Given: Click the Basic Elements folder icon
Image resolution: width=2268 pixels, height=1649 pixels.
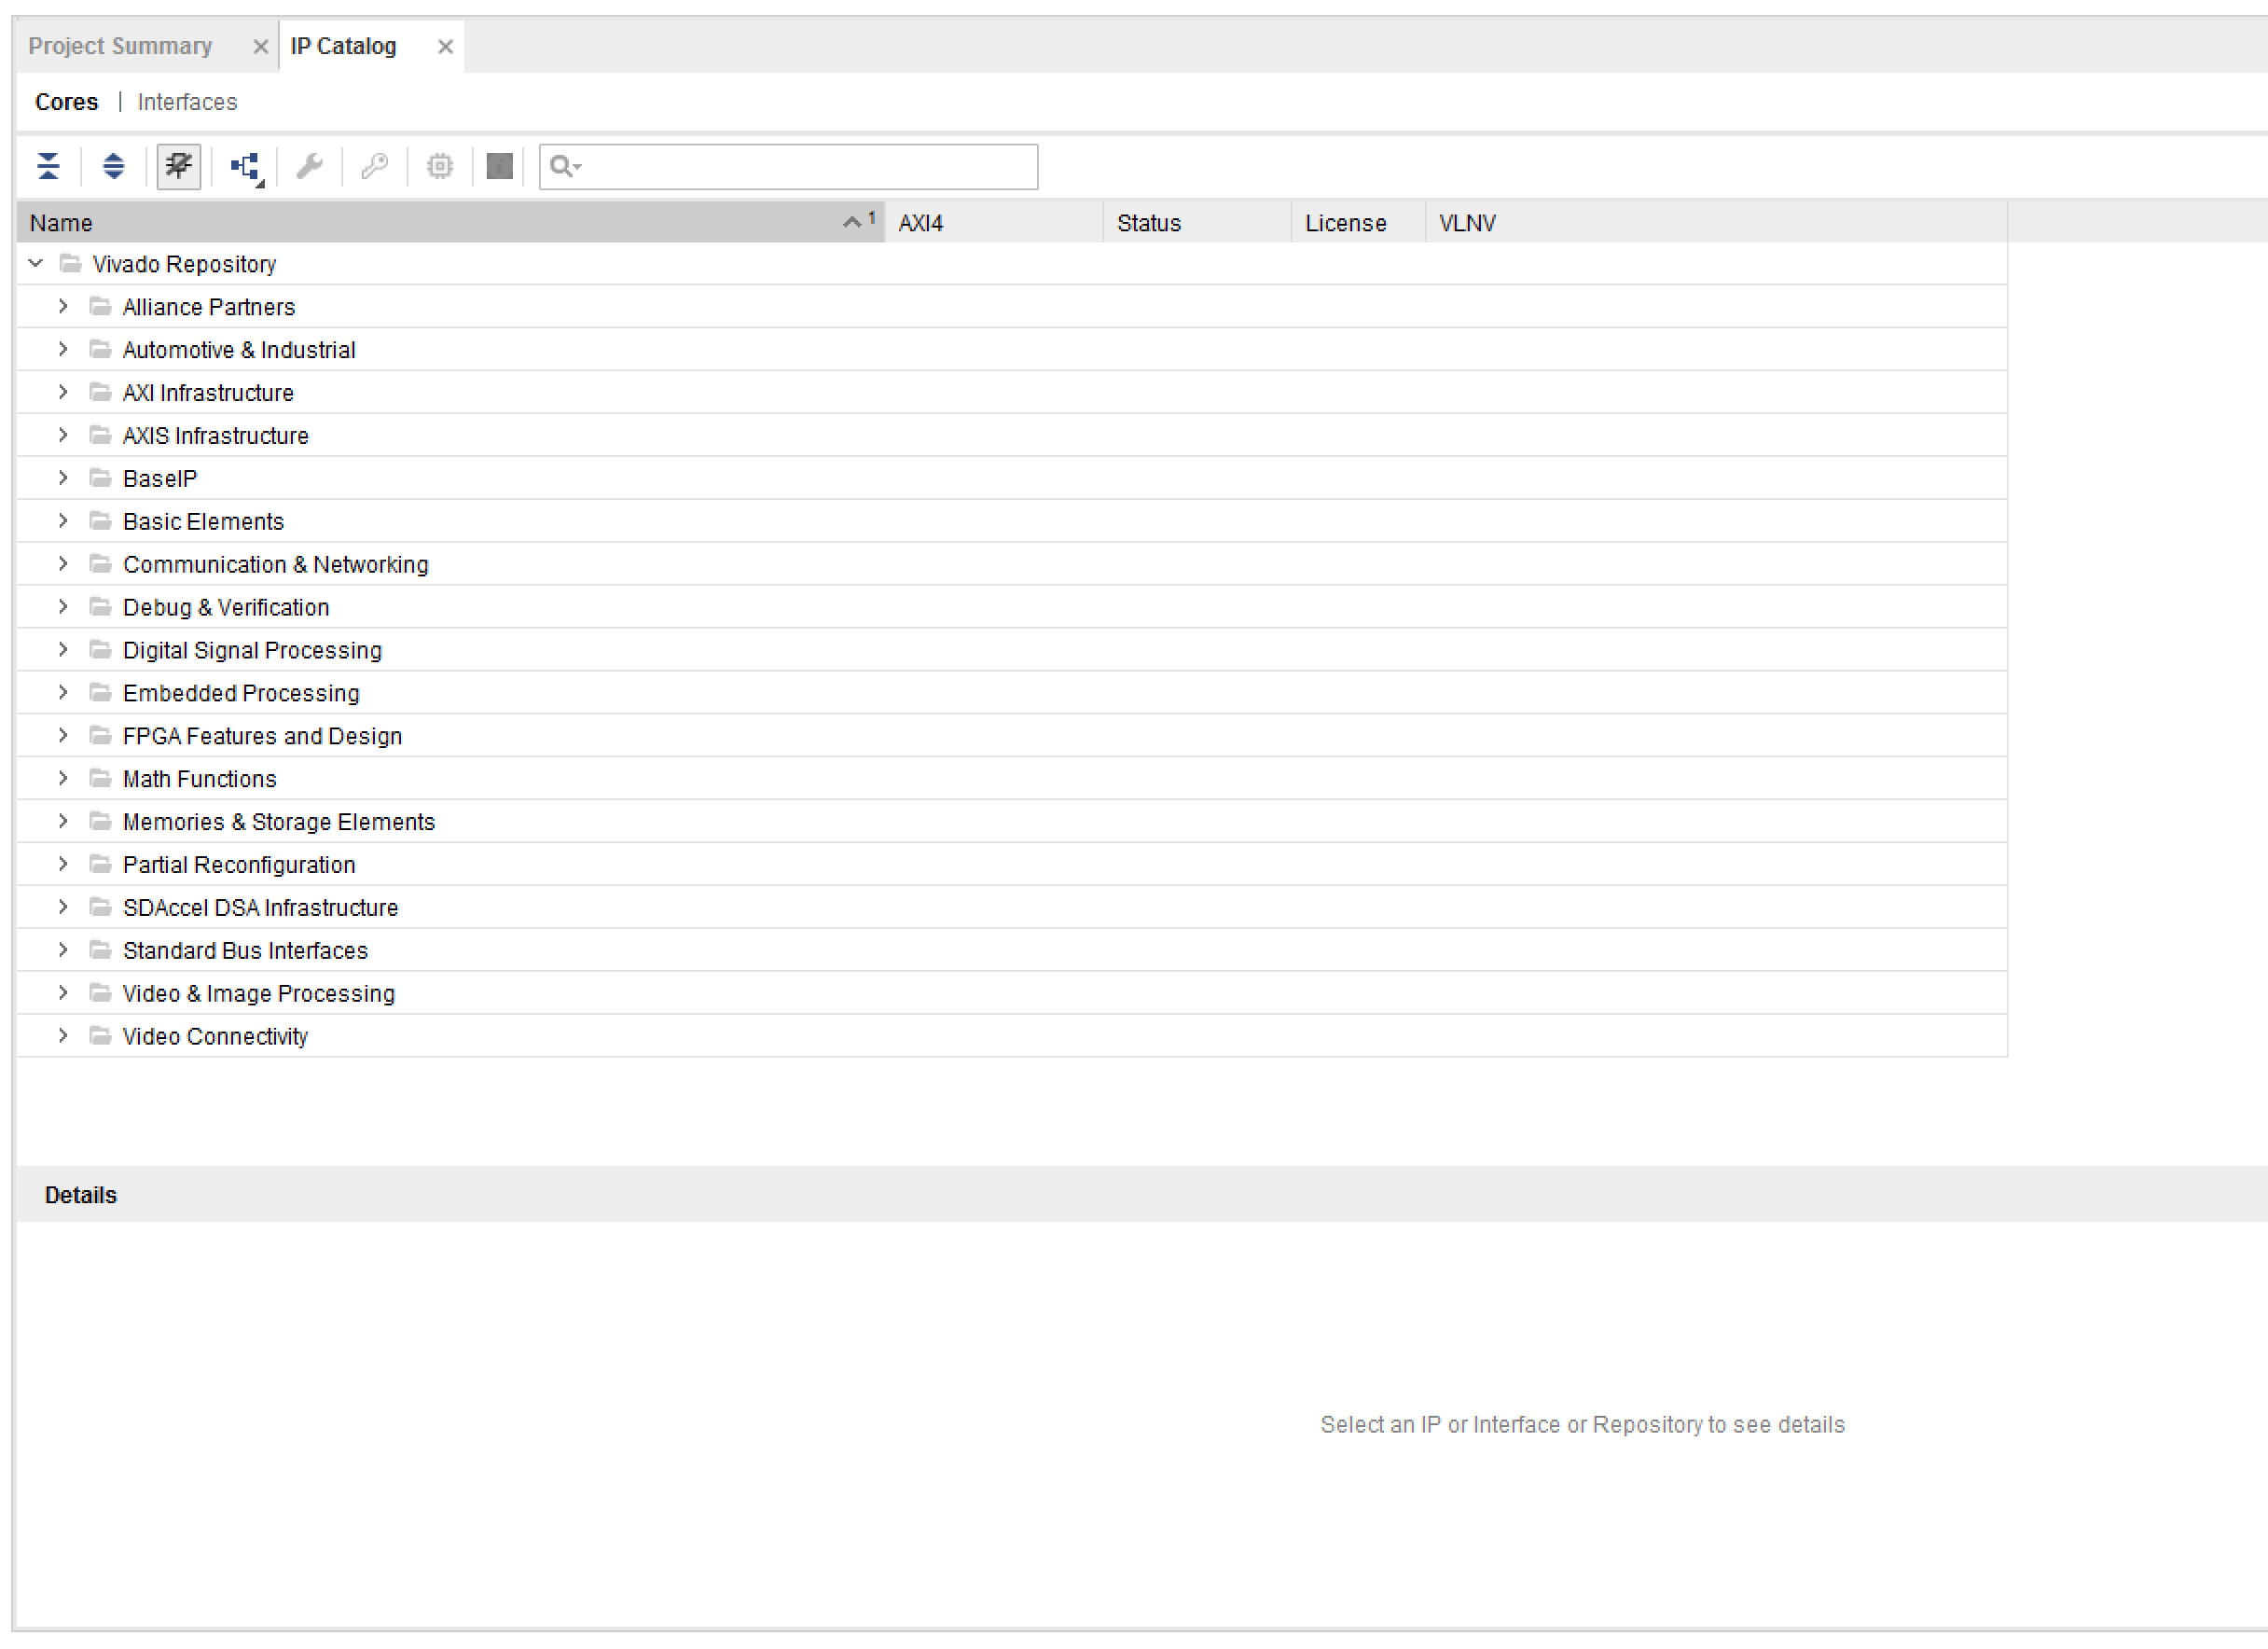Looking at the screenshot, I should 100,521.
